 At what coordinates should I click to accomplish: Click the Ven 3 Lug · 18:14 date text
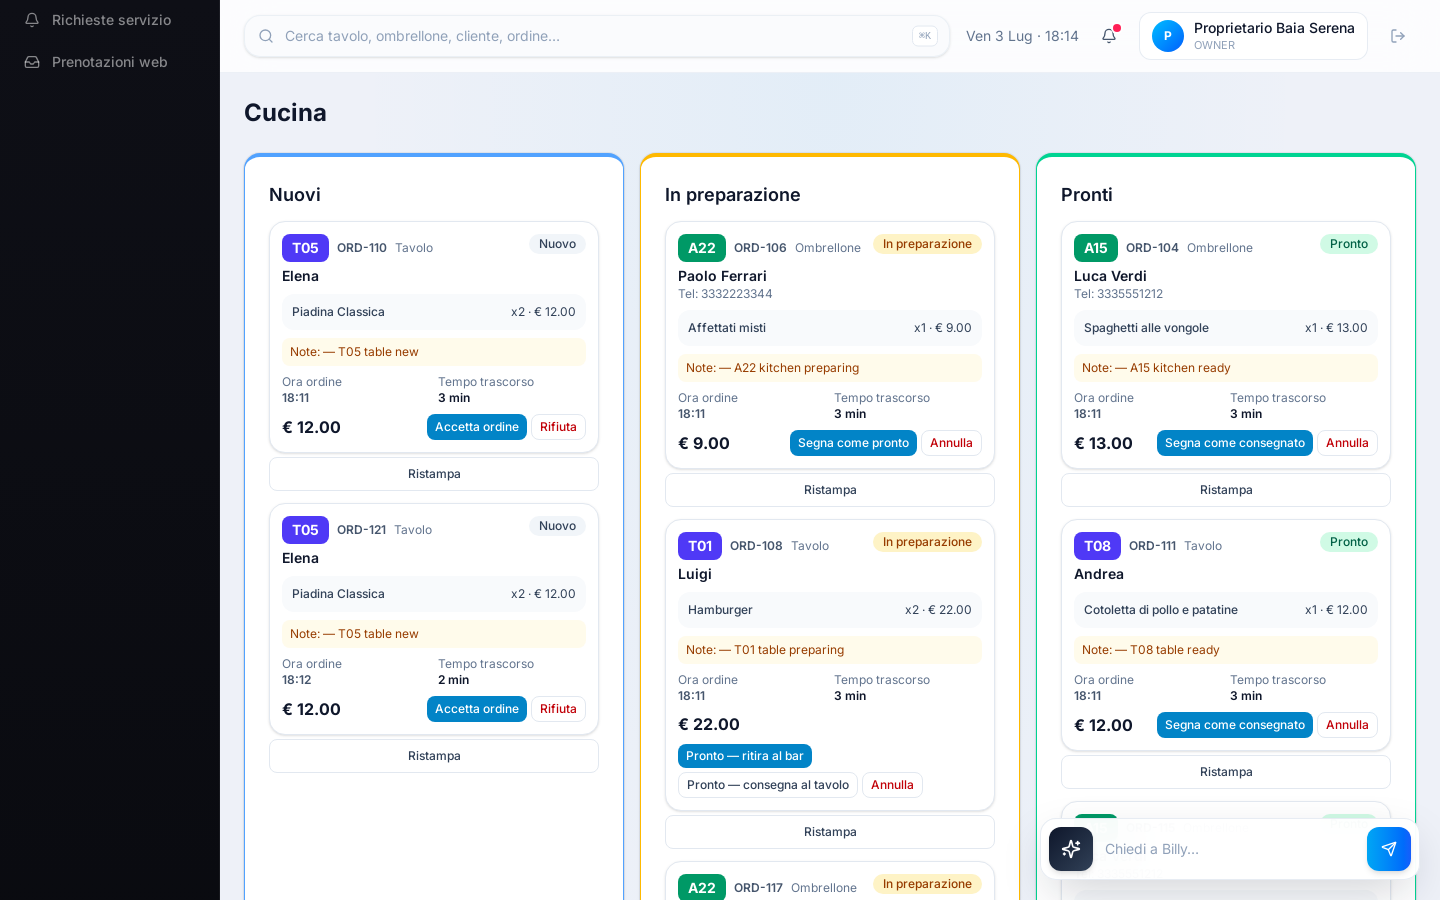pyautogui.click(x=1022, y=36)
